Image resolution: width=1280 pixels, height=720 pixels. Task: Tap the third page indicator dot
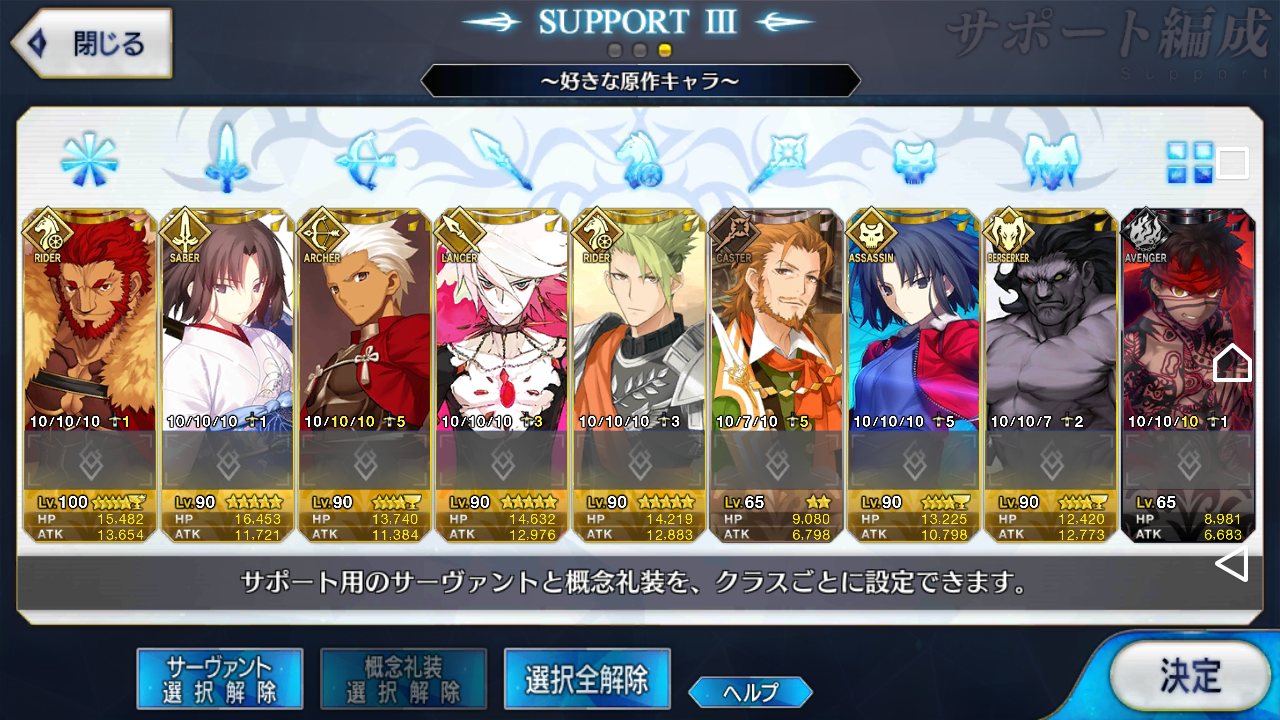[x=665, y=50]
